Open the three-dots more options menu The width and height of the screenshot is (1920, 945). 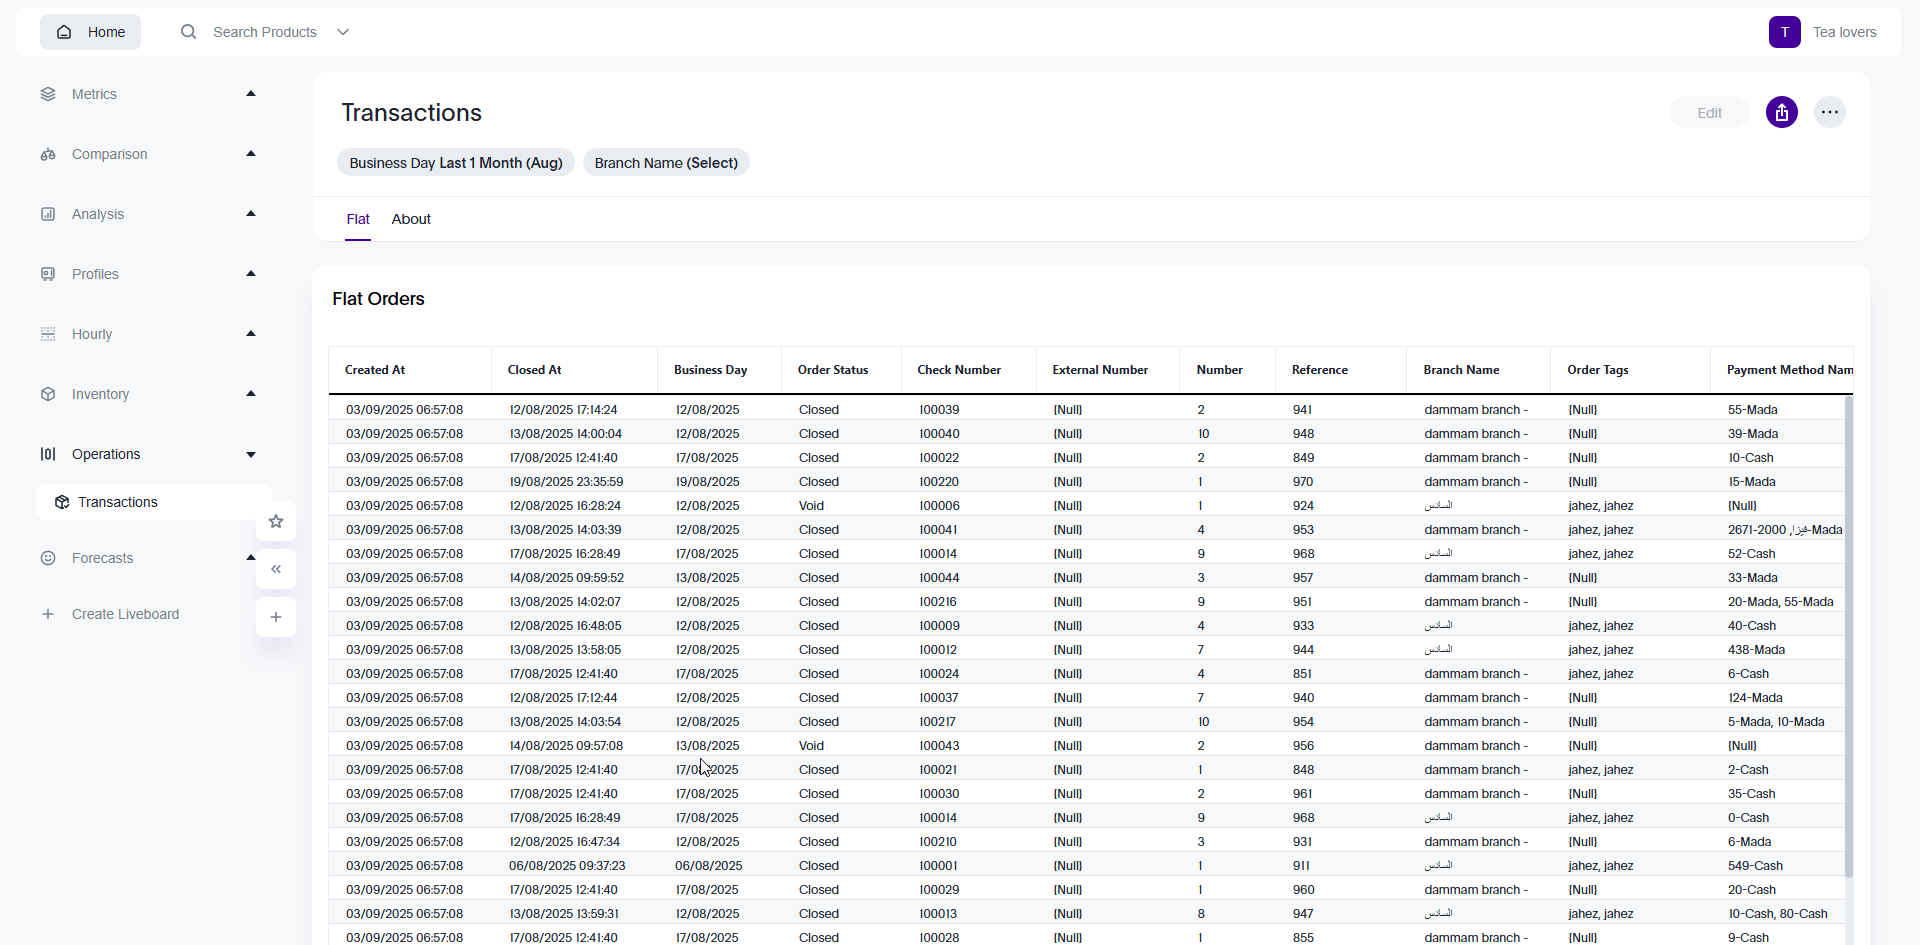point(1829,113)
